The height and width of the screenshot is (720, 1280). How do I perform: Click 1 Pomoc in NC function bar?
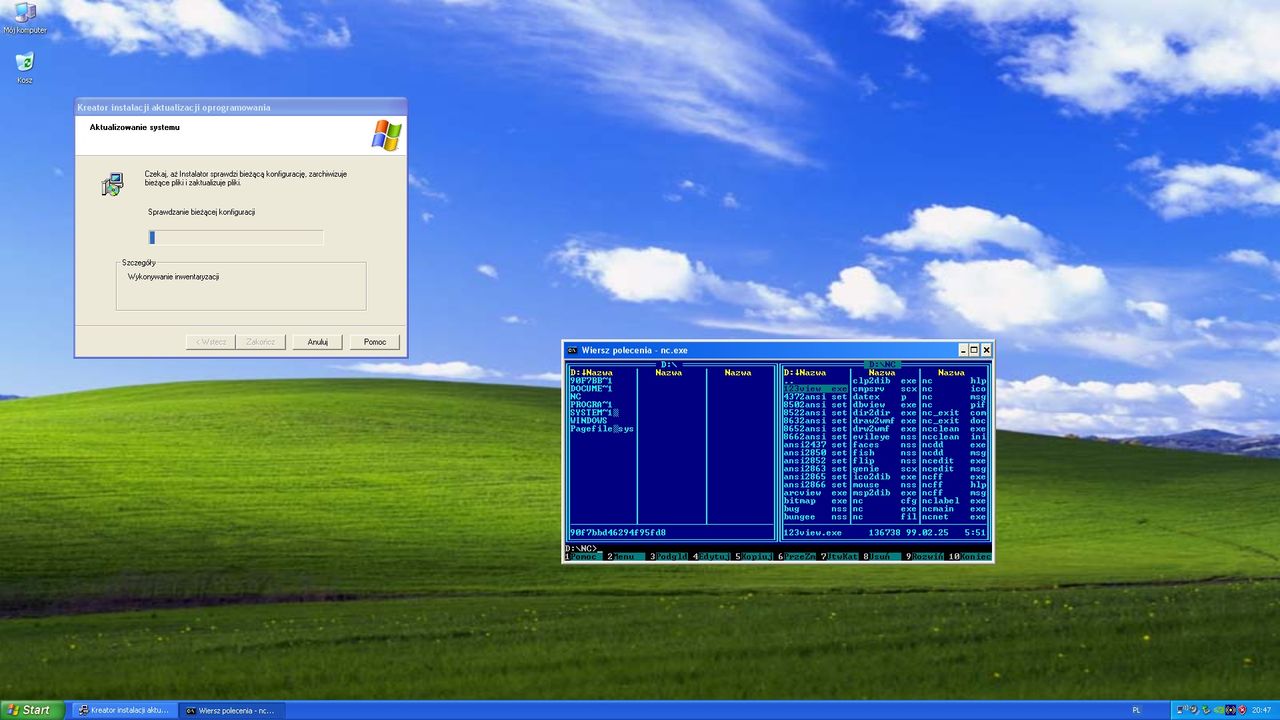(x=583, y=556)
